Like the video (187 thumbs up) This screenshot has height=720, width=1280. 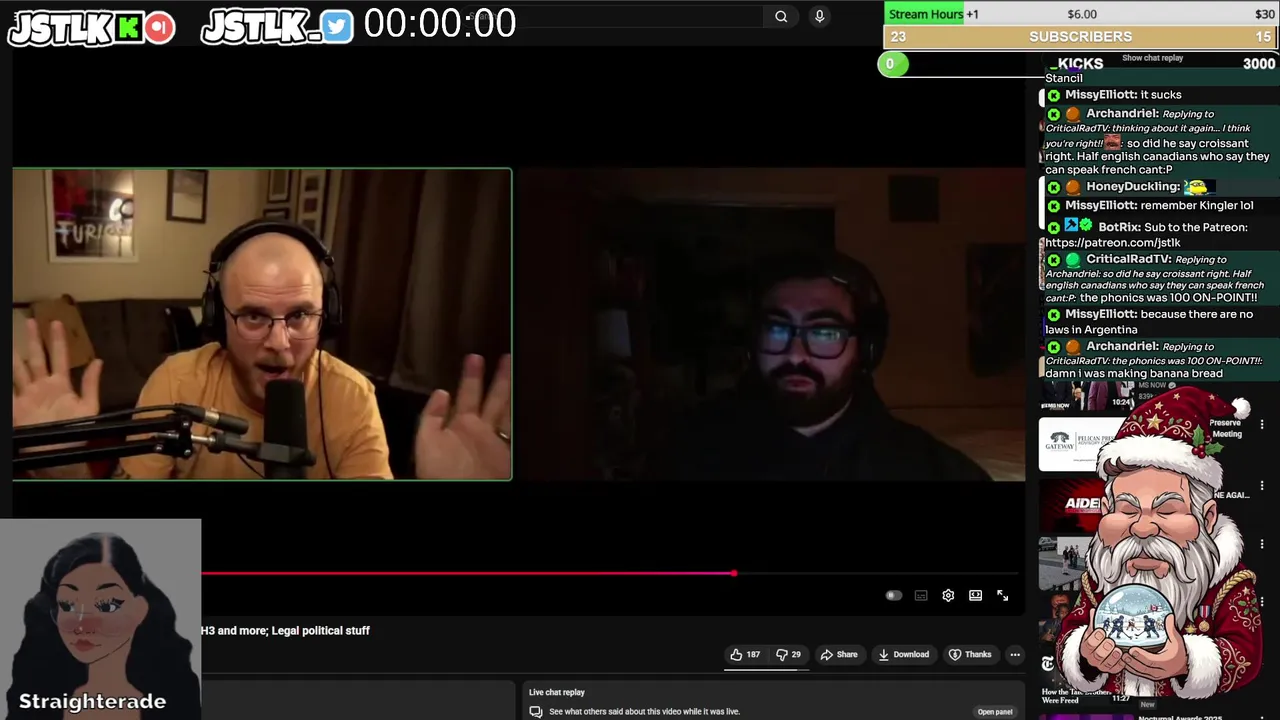pyautogui.click(x=745, y=654)
